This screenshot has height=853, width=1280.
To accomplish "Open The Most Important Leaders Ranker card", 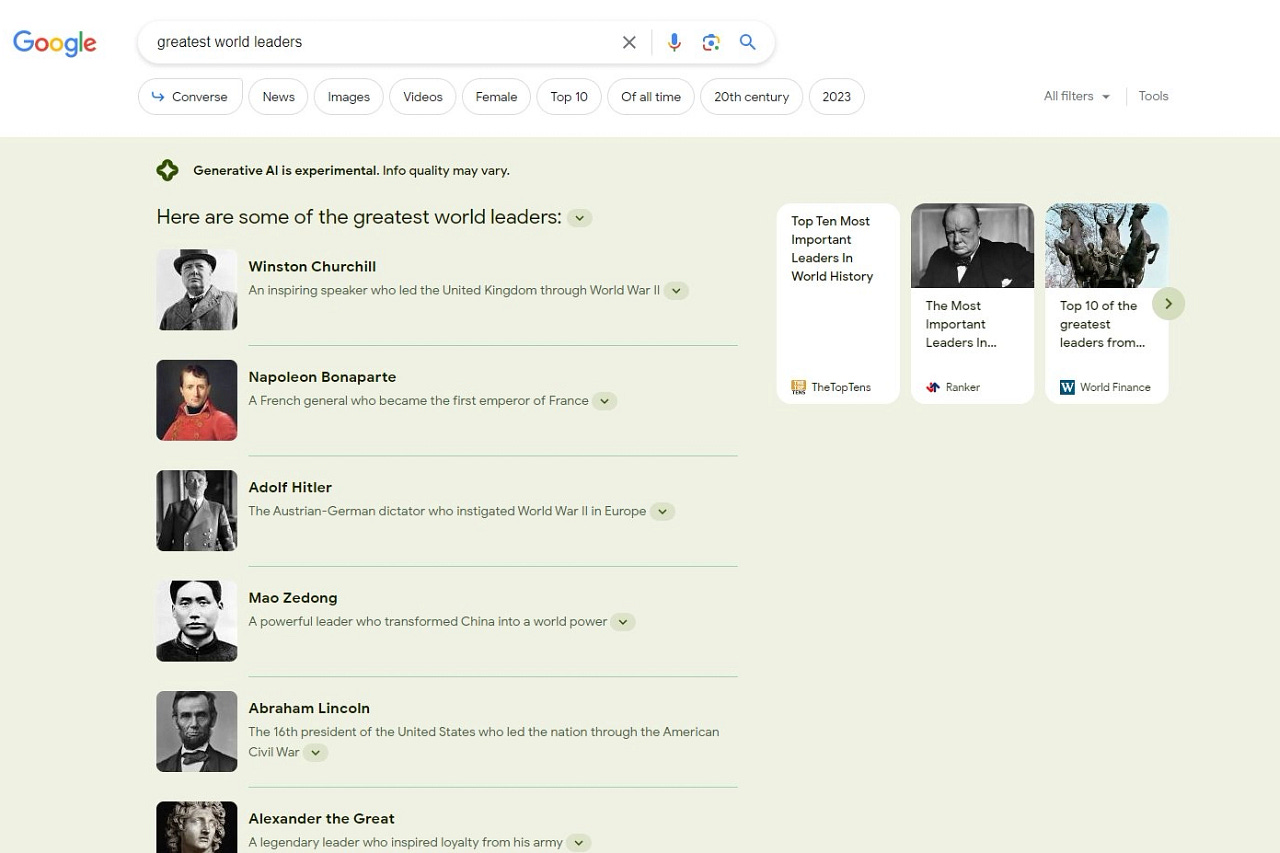I will pyautogui.click(x=972, y=304).
